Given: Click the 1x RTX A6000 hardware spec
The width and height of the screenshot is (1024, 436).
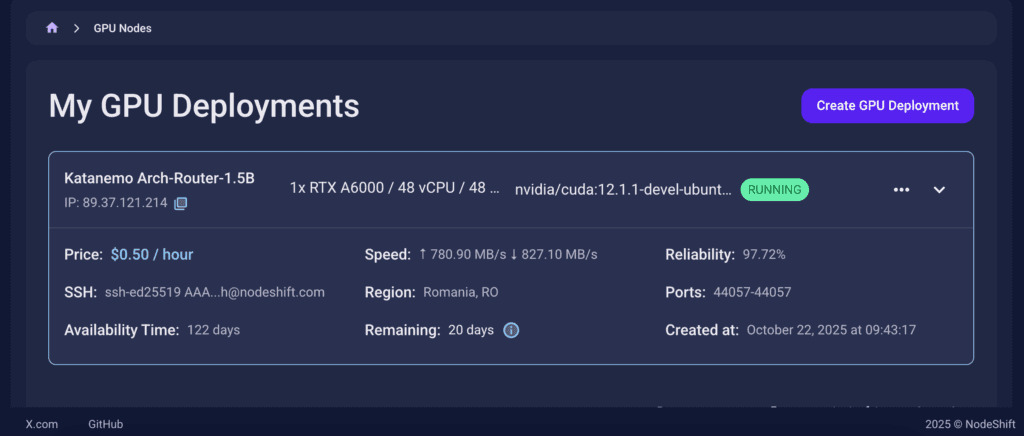Looking at the screenshot, I should click(395, 187).
